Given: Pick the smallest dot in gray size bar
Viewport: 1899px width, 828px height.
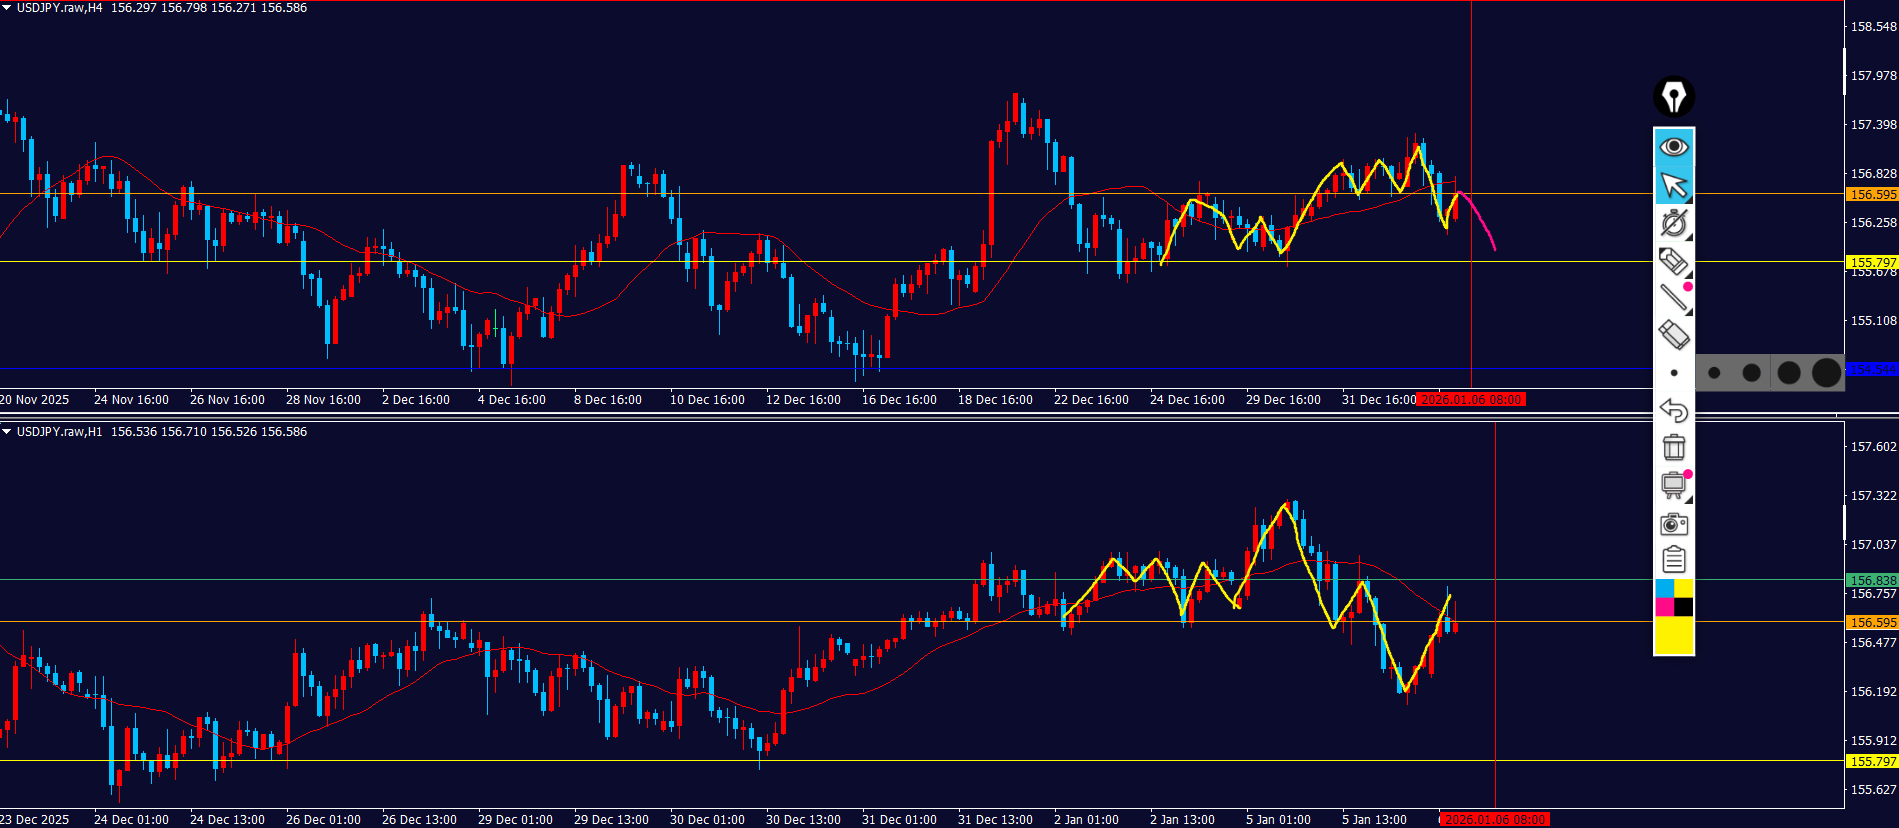Looking at the screenshot, I should (x=1714, y=373).
